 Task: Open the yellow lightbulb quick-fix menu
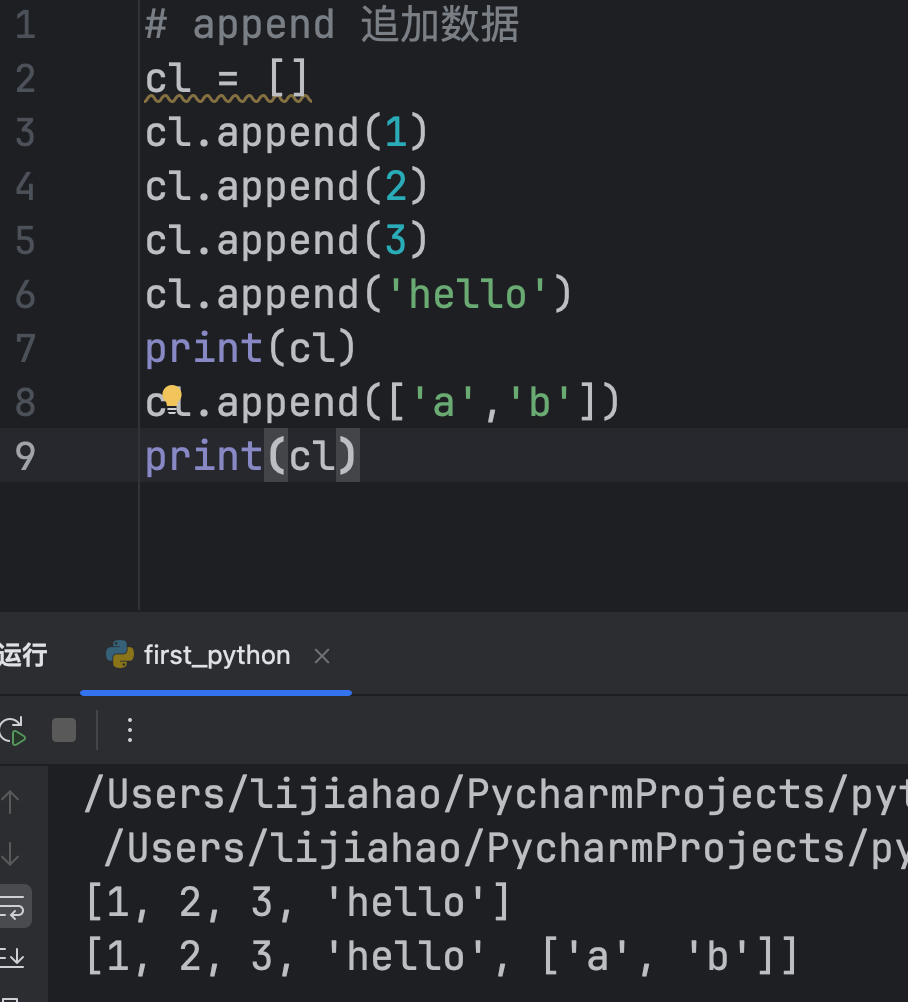pos(172,398)
